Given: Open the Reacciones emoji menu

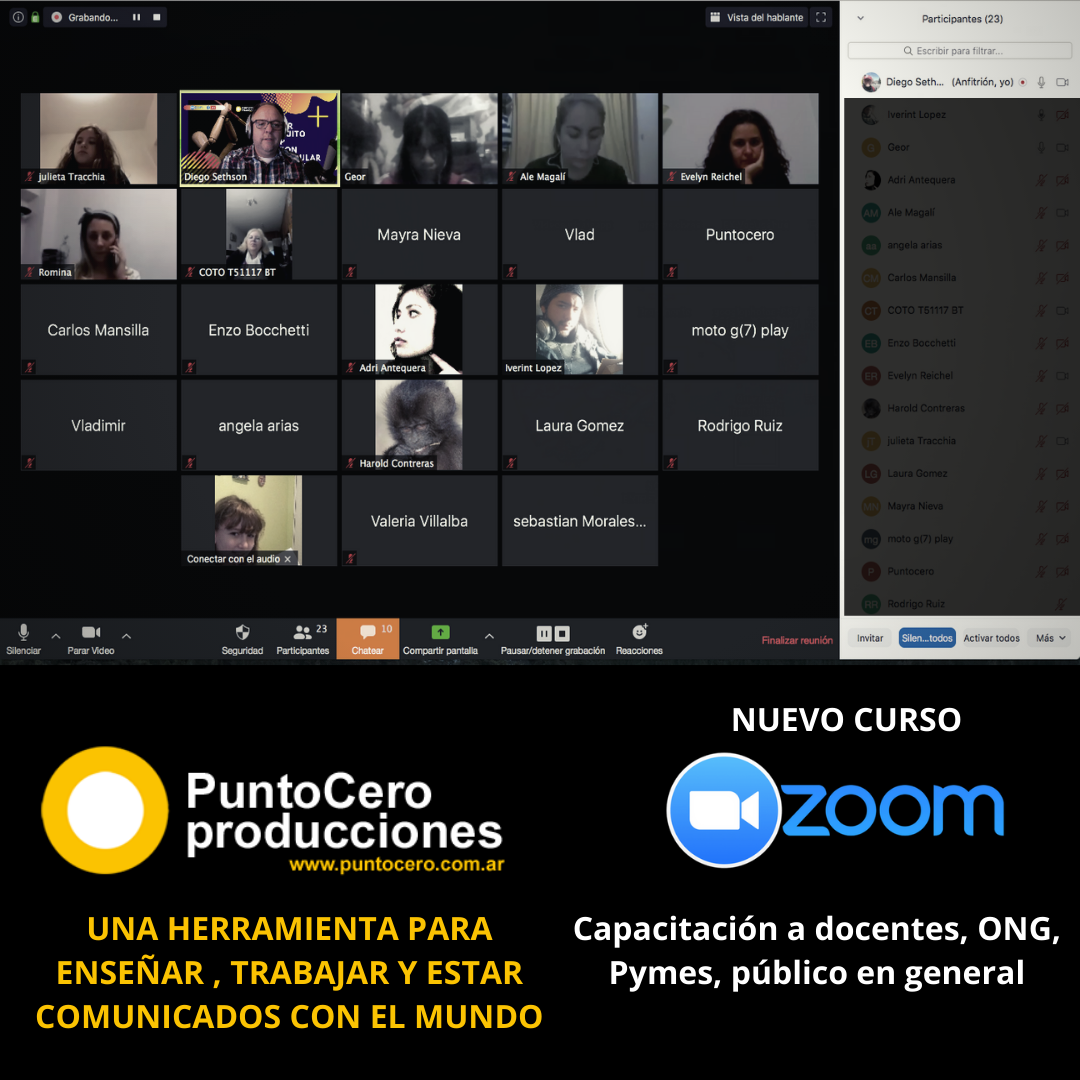Looking at the screenshot, I should point(639,639).
